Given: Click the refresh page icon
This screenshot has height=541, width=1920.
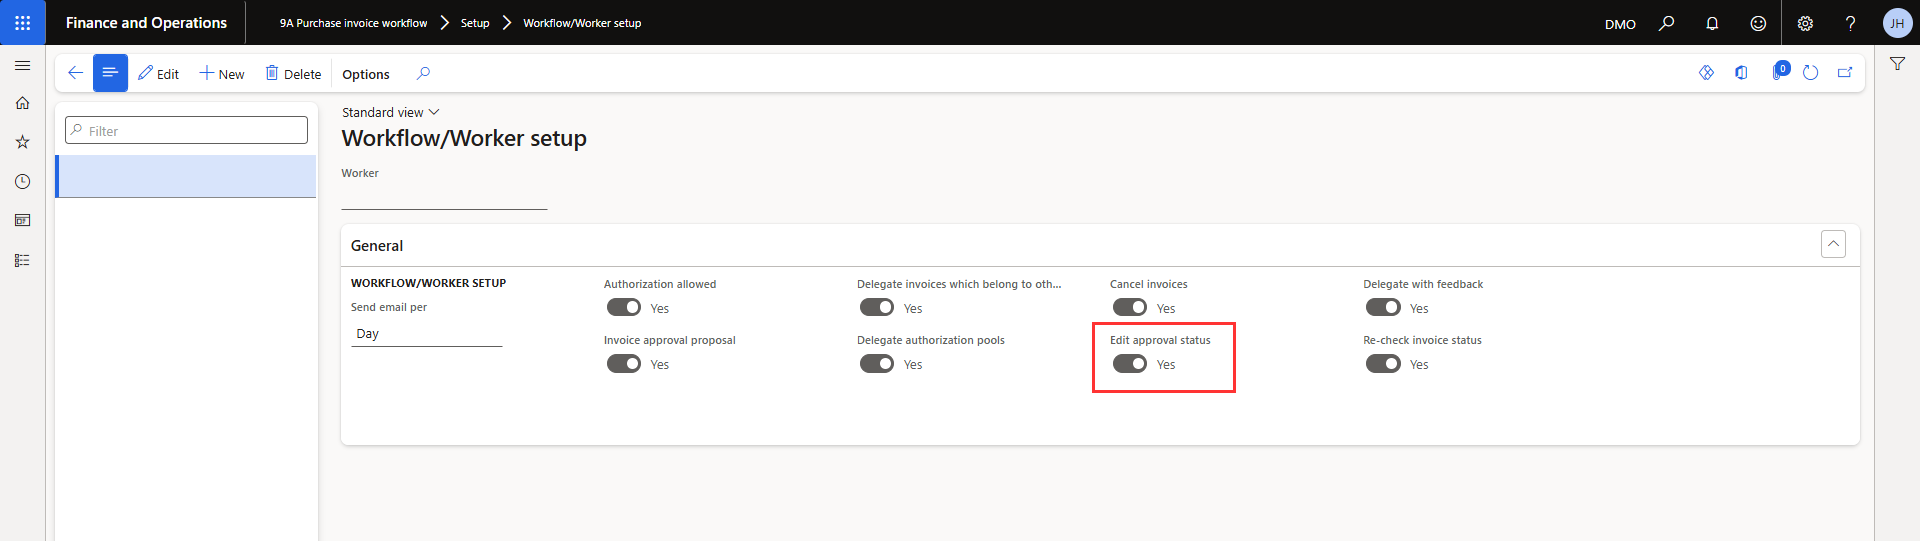Looking at the screenshot, I should (1810, 73).
